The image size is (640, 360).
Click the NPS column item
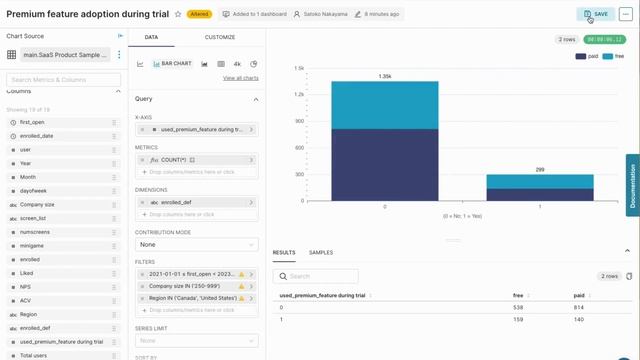pyautogui.click(x=63, y=287)
